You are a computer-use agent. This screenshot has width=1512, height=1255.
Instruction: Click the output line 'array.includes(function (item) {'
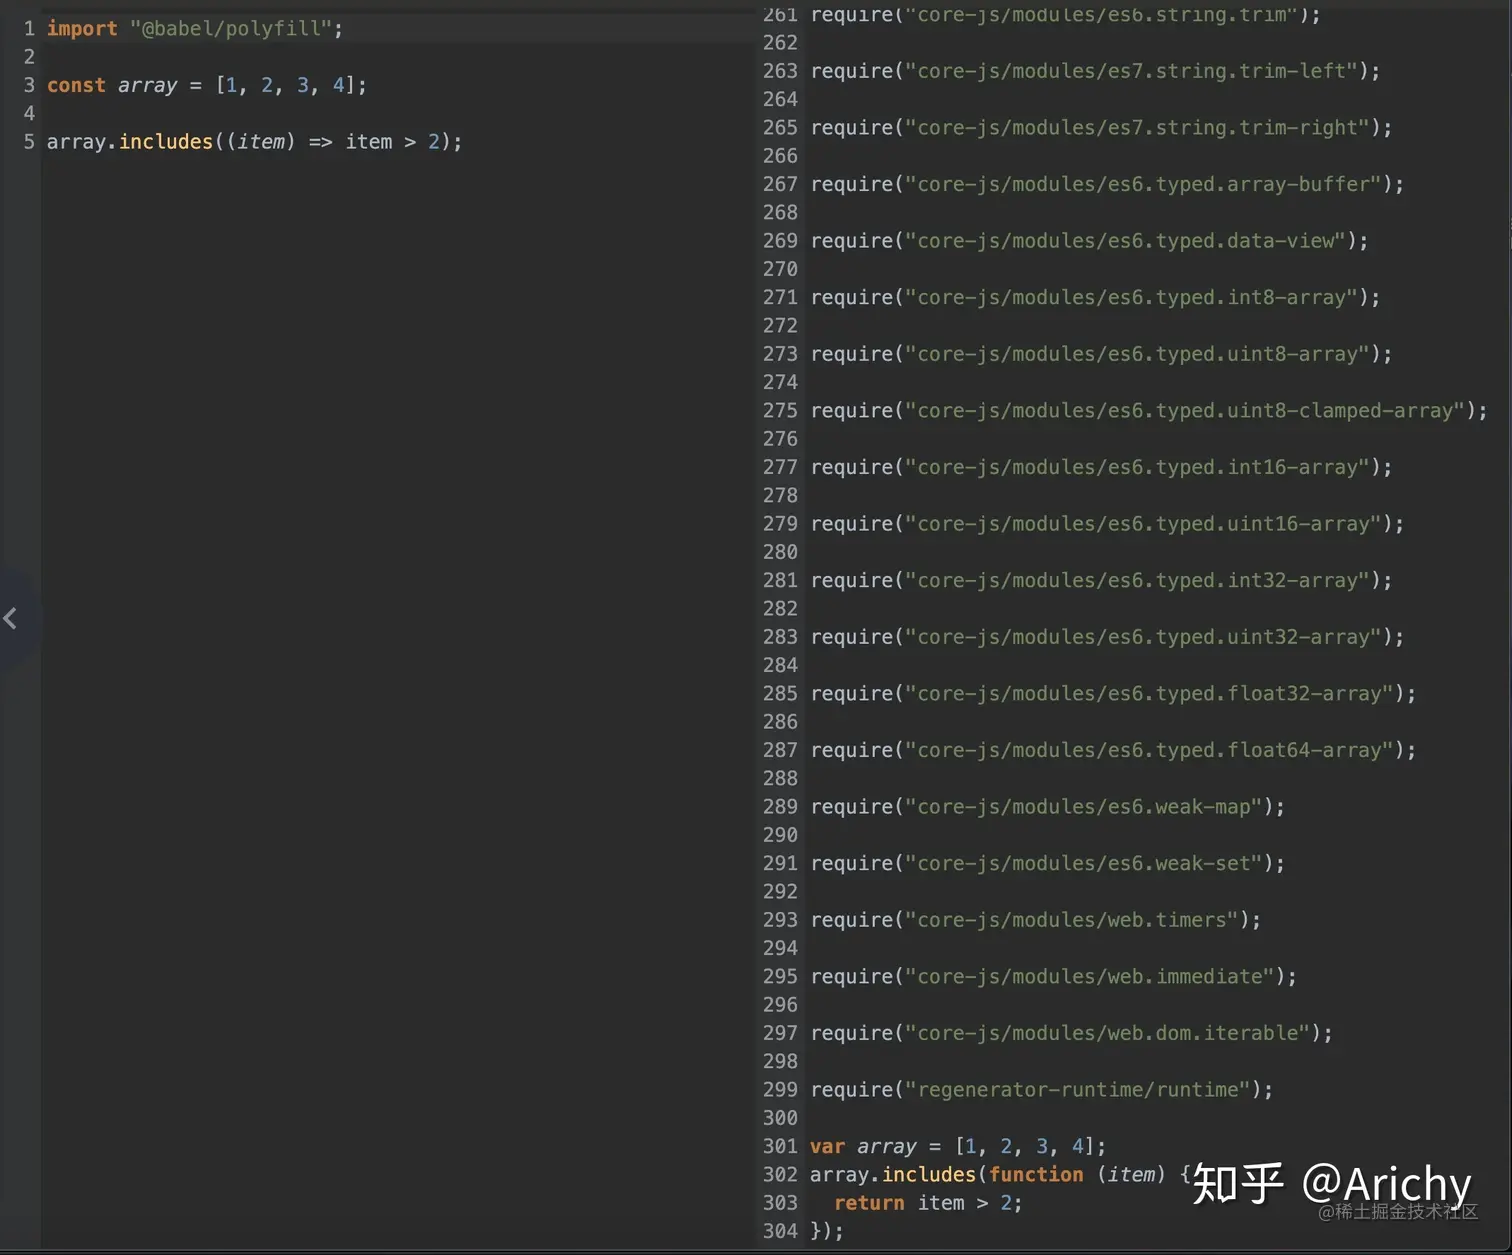(x=1000, y=1175)
